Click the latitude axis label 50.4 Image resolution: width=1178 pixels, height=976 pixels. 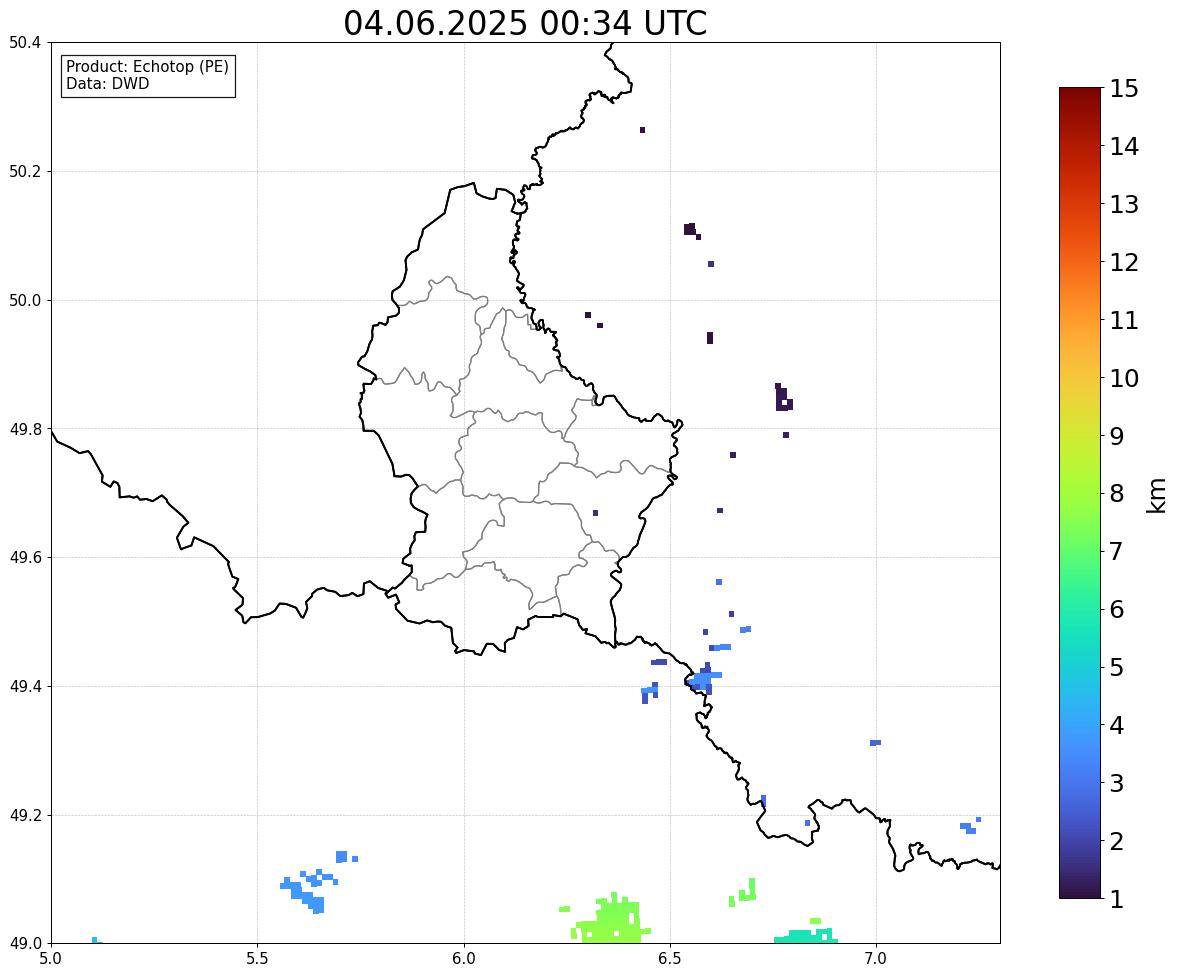[x=25, y=43]
